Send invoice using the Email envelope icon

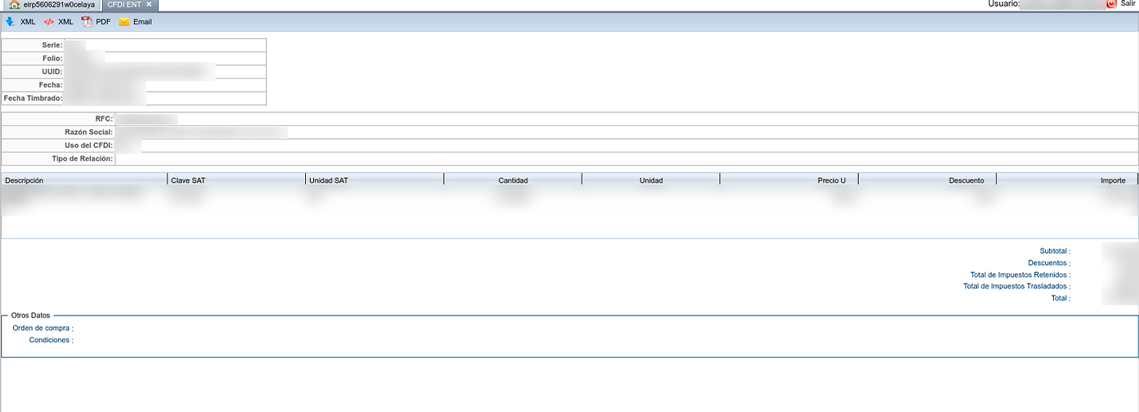tap(125, 21)
